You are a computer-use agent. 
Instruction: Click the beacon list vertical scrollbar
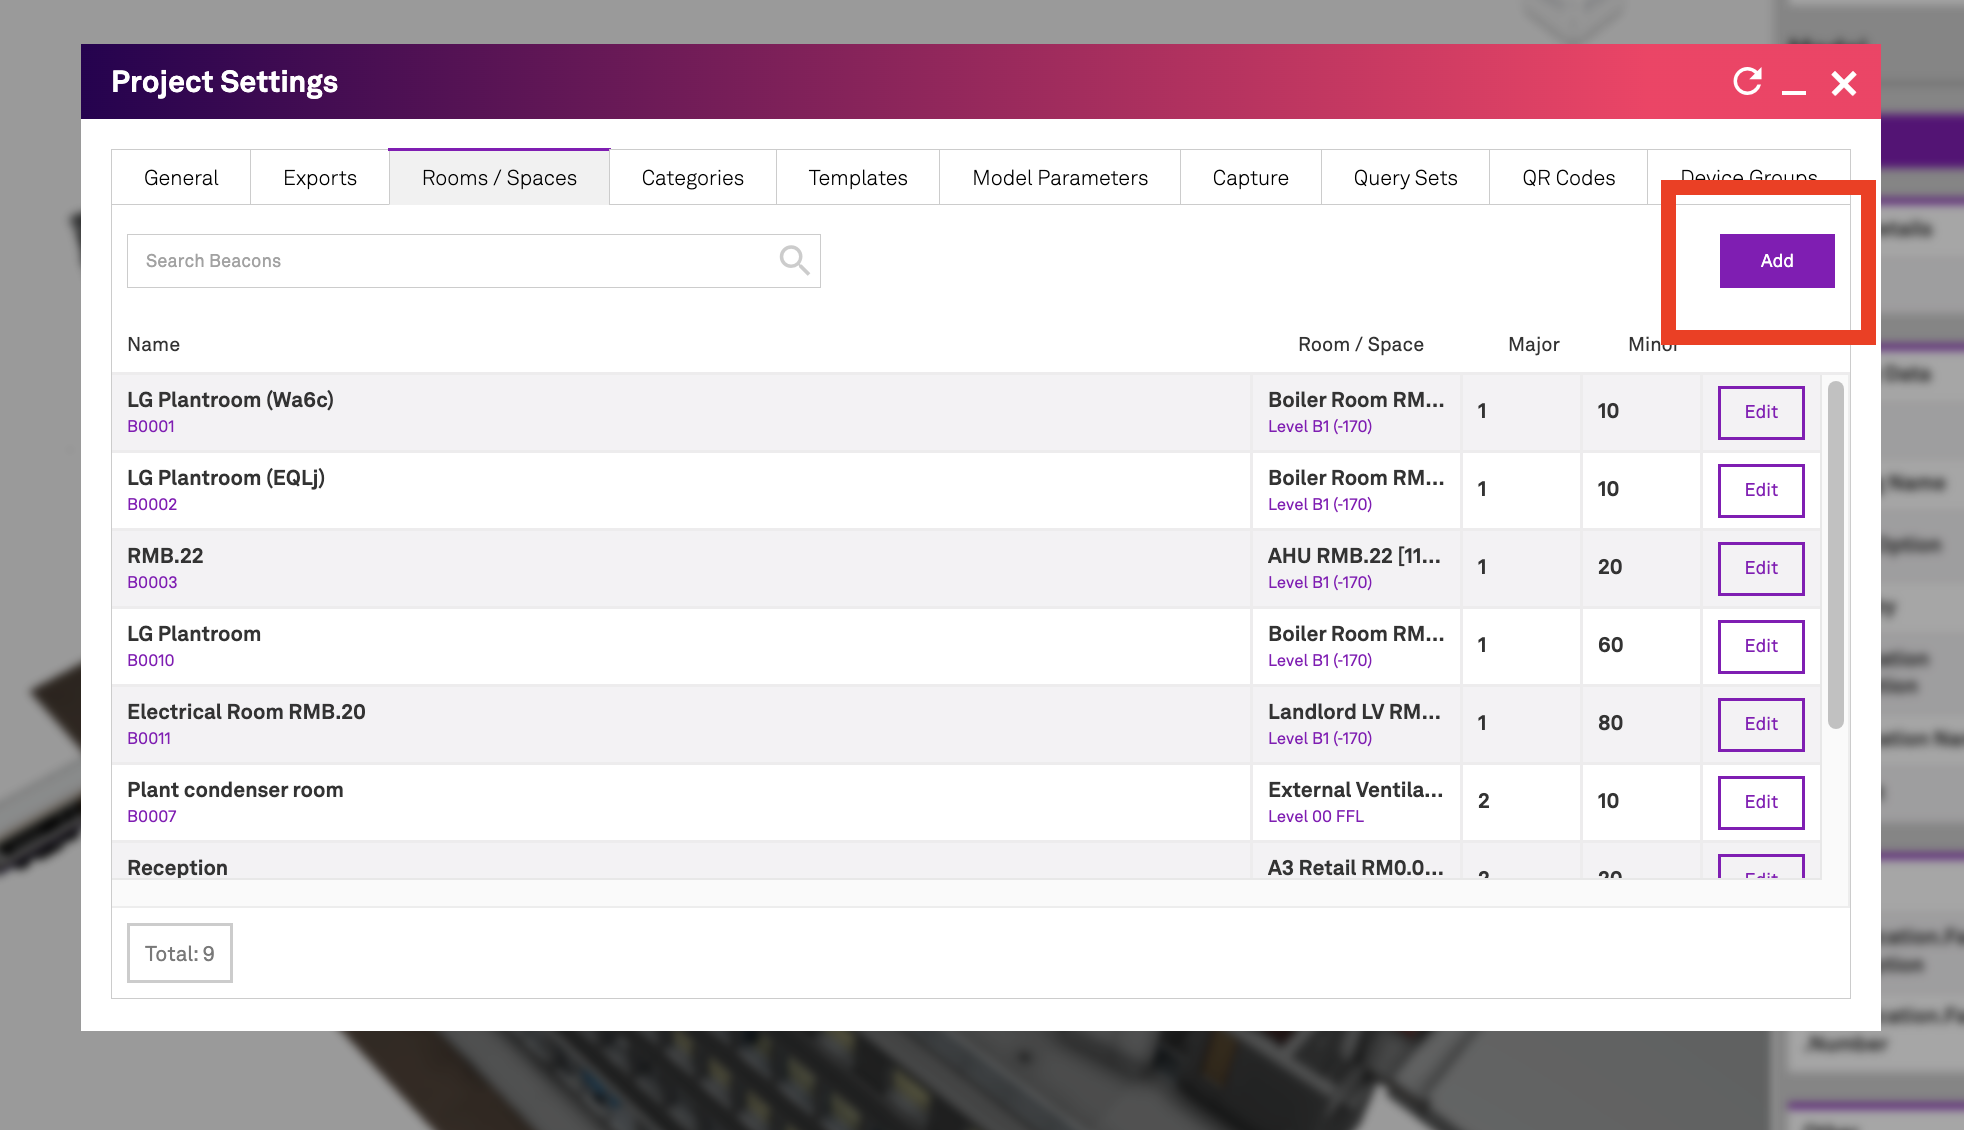[x=1835, y=555]
